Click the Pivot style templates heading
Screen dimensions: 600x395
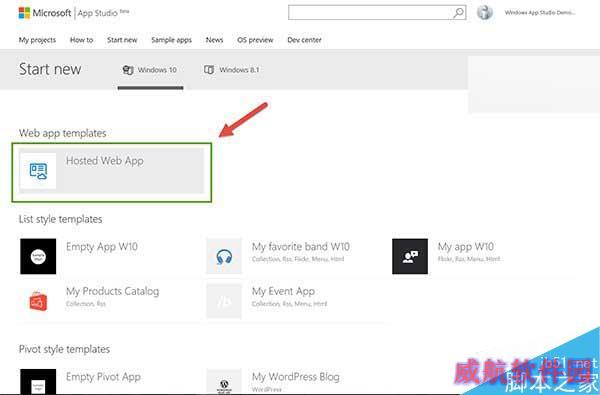(x=64, y=349)
